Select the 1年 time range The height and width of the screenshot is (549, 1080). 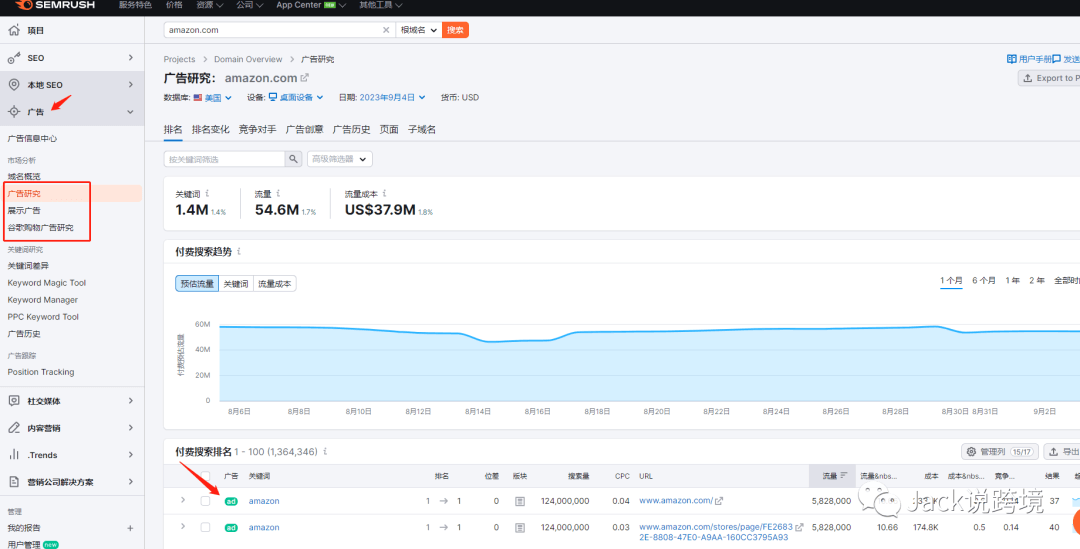(1012, 280)
